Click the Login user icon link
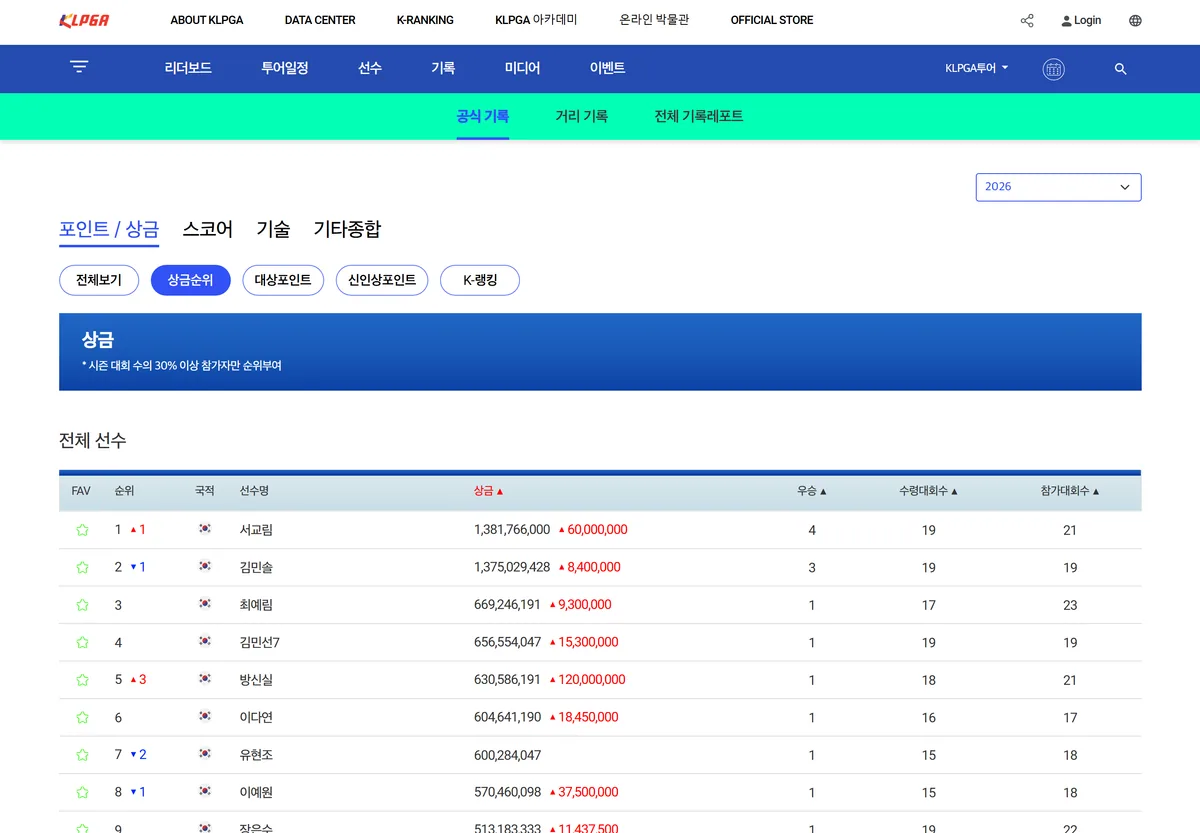 (x=1081, y=20)
